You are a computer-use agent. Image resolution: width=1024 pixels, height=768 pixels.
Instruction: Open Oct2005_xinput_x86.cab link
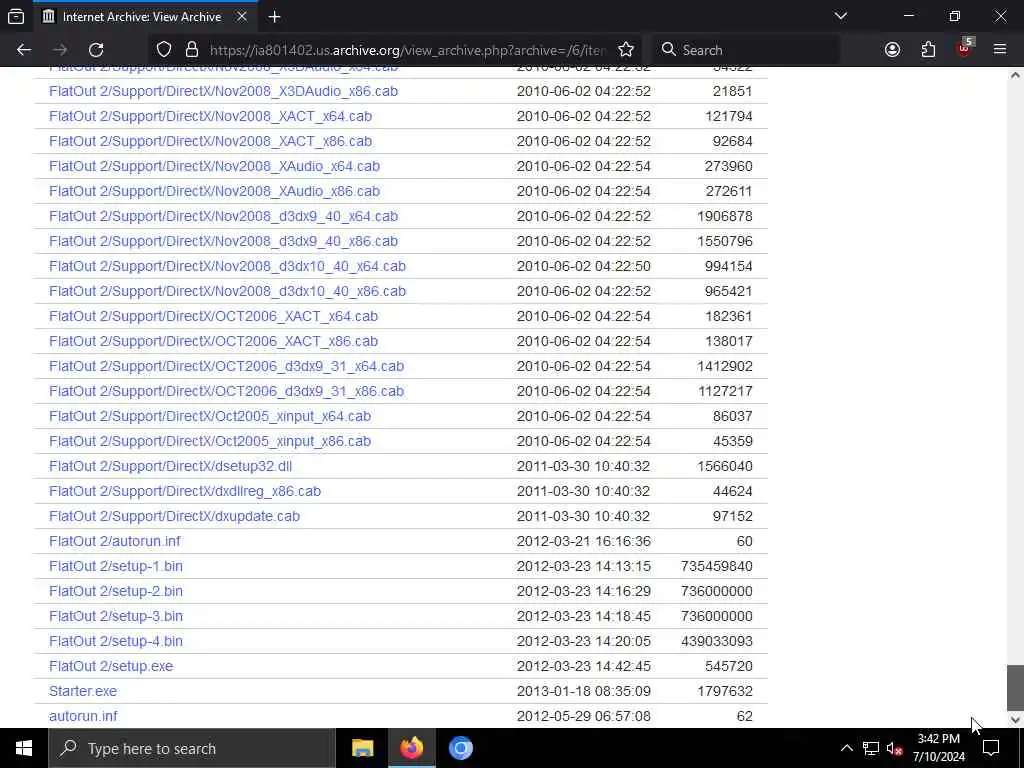pyautogui.click(x=210, y=441)
